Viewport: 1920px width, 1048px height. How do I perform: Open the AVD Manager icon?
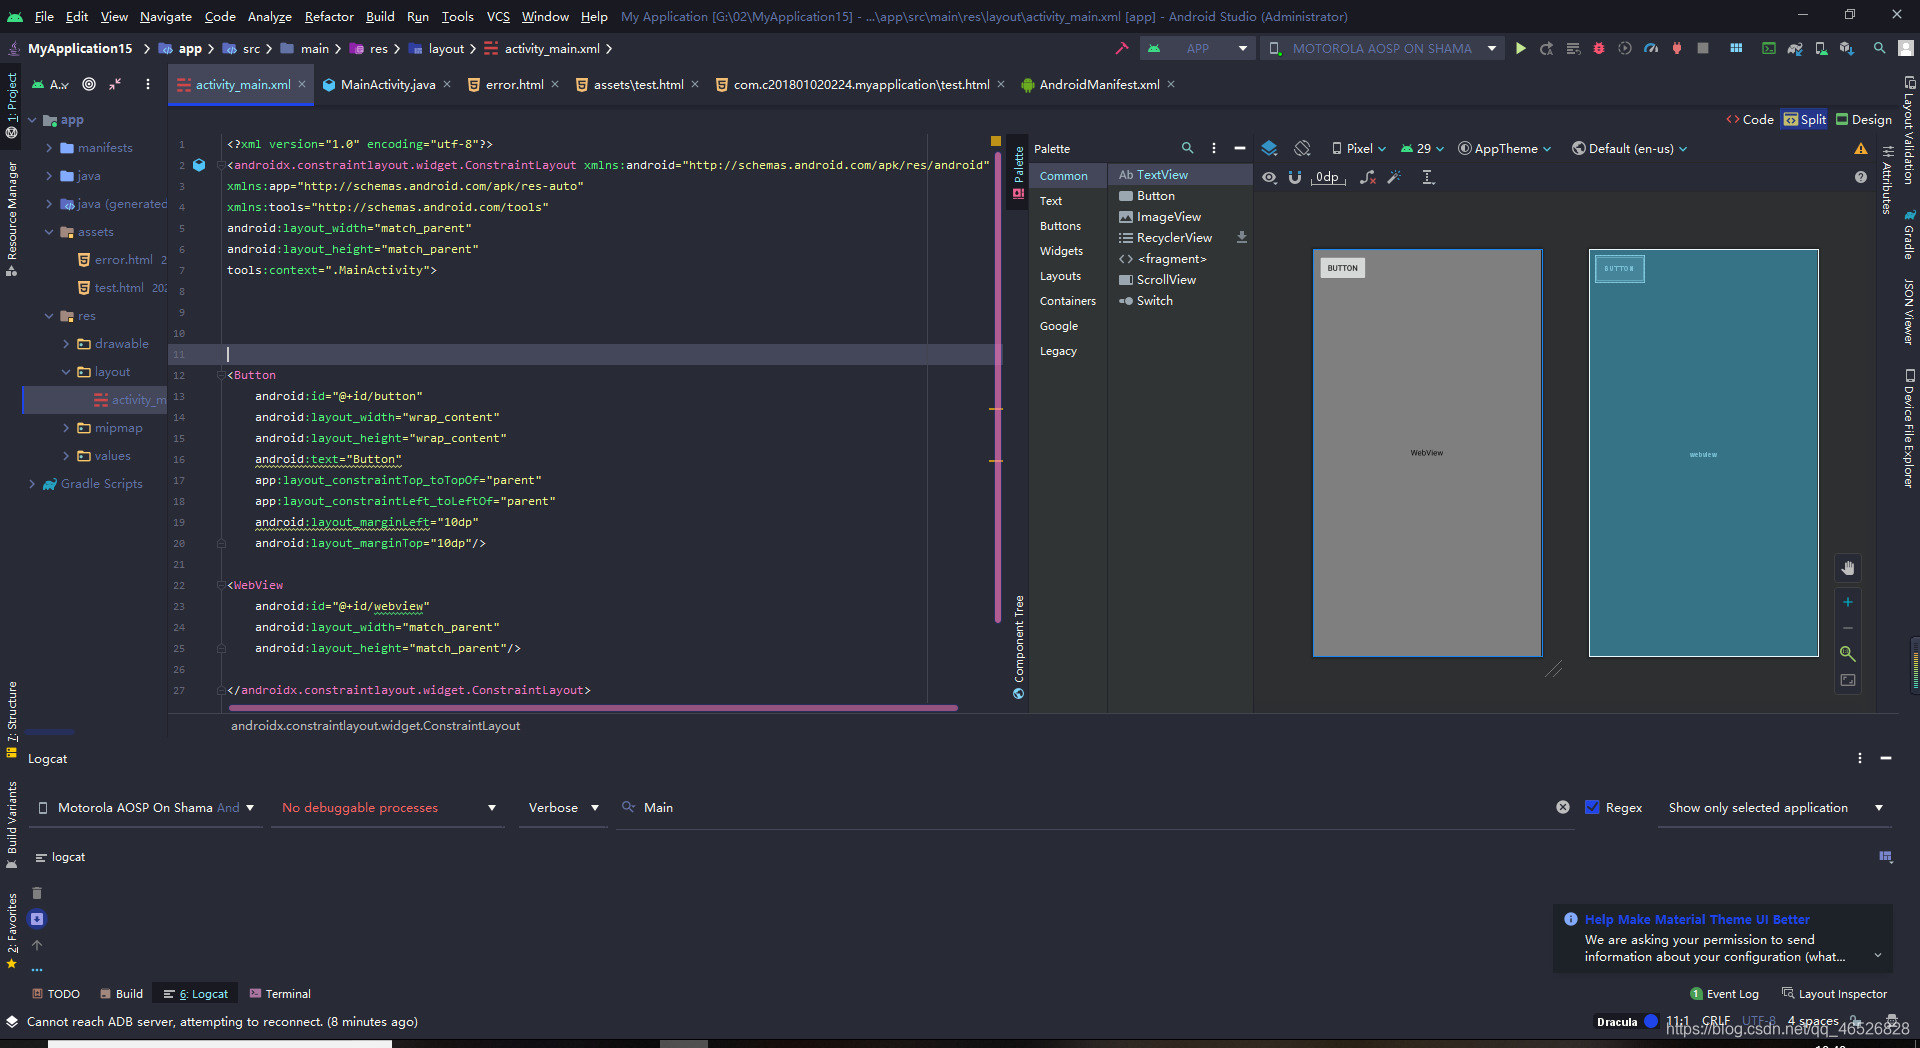(1821, 48)
